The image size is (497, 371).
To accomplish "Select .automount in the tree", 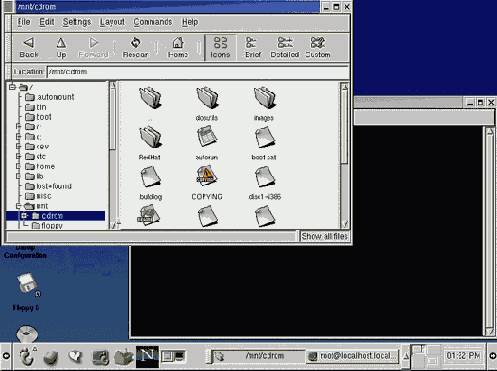I will tap(50, 97).
